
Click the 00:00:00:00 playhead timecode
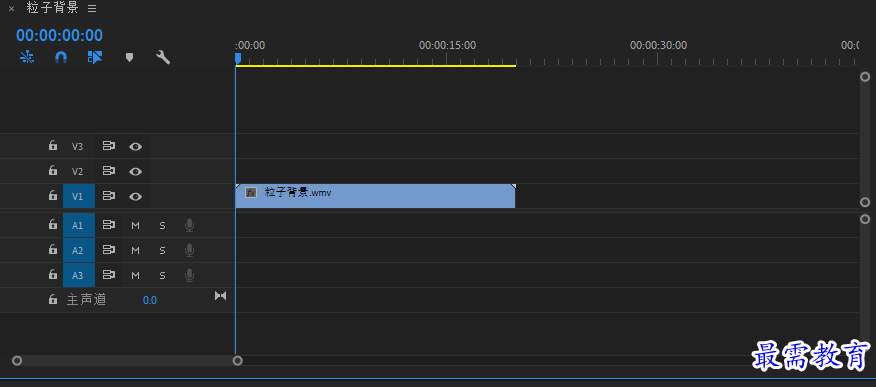(x=59, y=36)
